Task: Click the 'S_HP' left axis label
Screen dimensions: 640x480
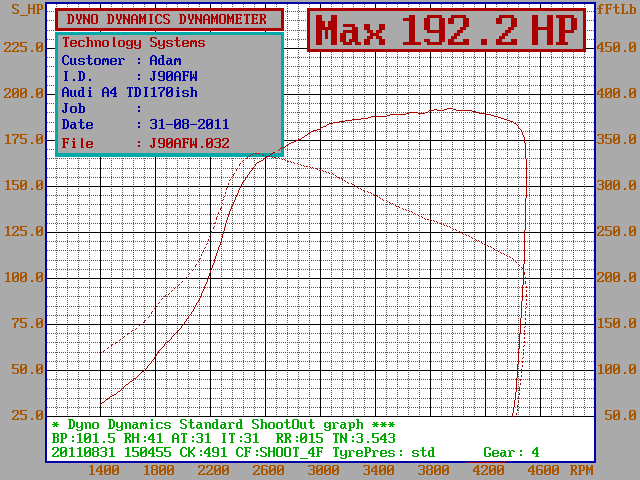Action: pyautogui.click(x=27, y=9)
